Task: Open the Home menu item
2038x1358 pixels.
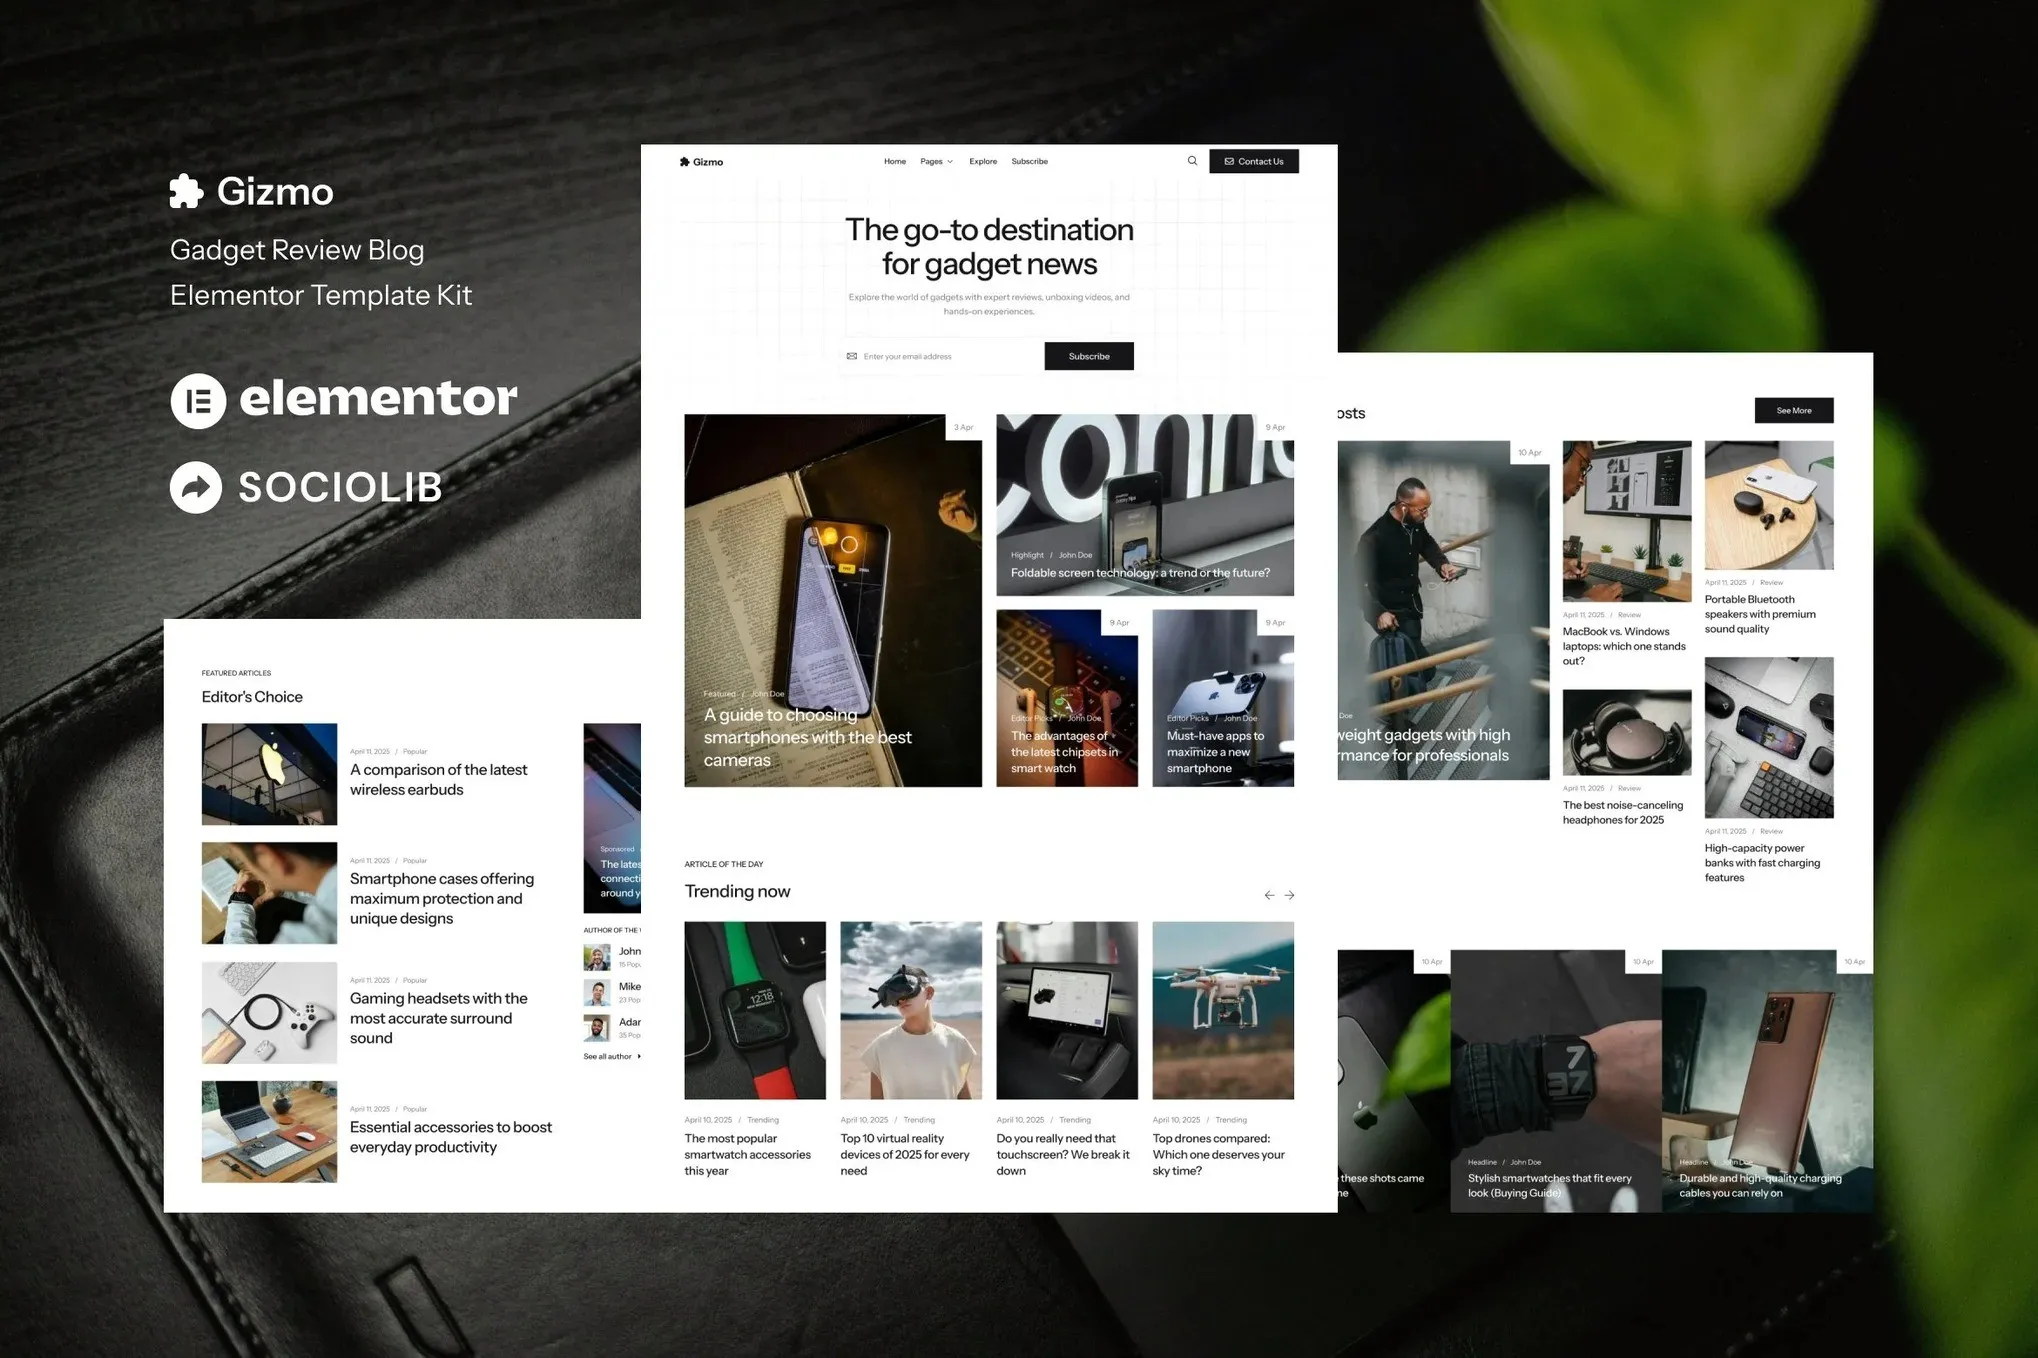Action: 895,161
